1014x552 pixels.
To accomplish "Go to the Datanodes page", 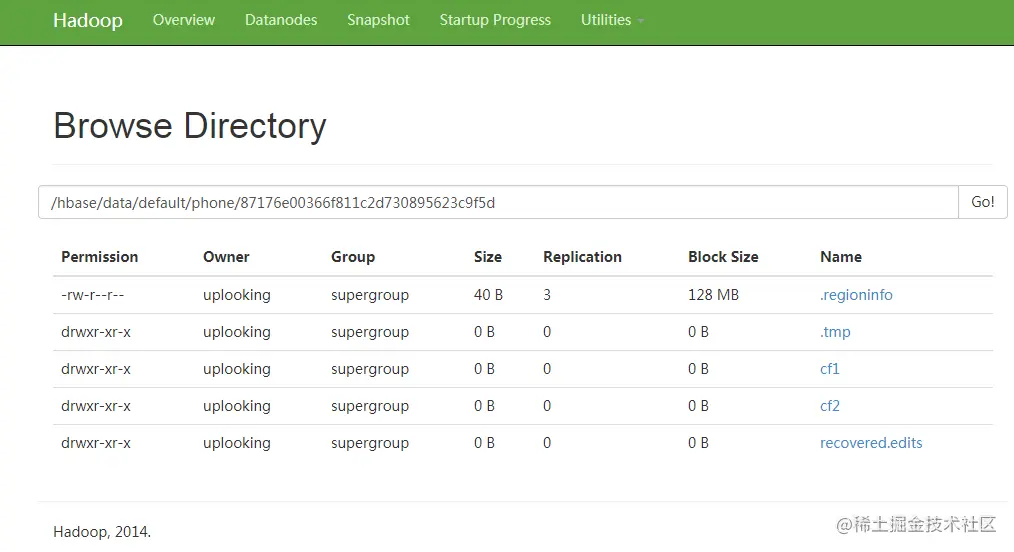I will point(281,20).
